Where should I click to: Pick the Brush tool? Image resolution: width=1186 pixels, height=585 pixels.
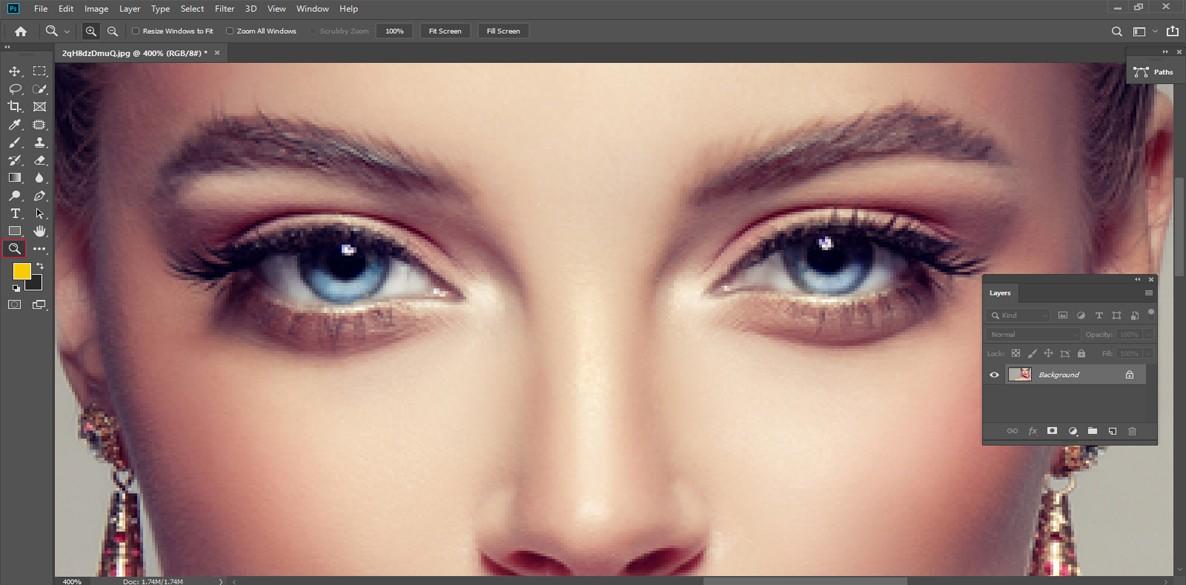click(14, 142)
